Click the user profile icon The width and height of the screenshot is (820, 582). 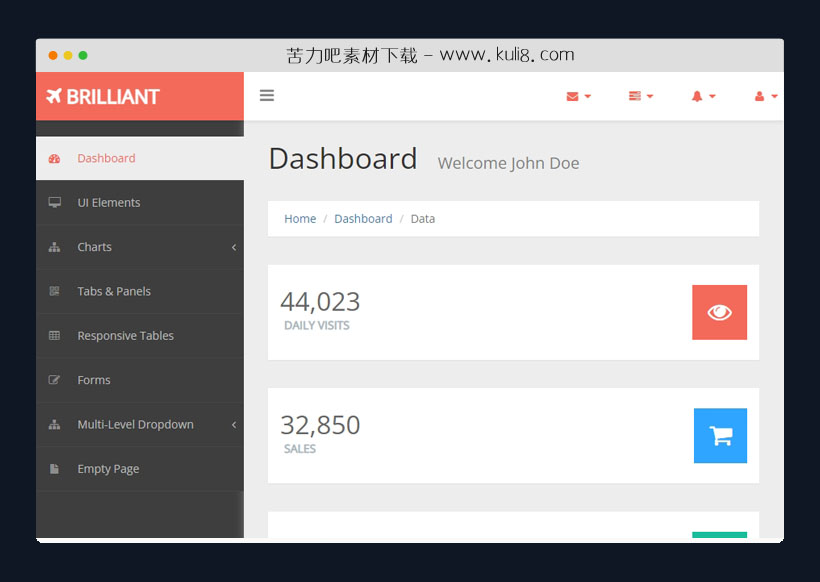coord(761,96)
